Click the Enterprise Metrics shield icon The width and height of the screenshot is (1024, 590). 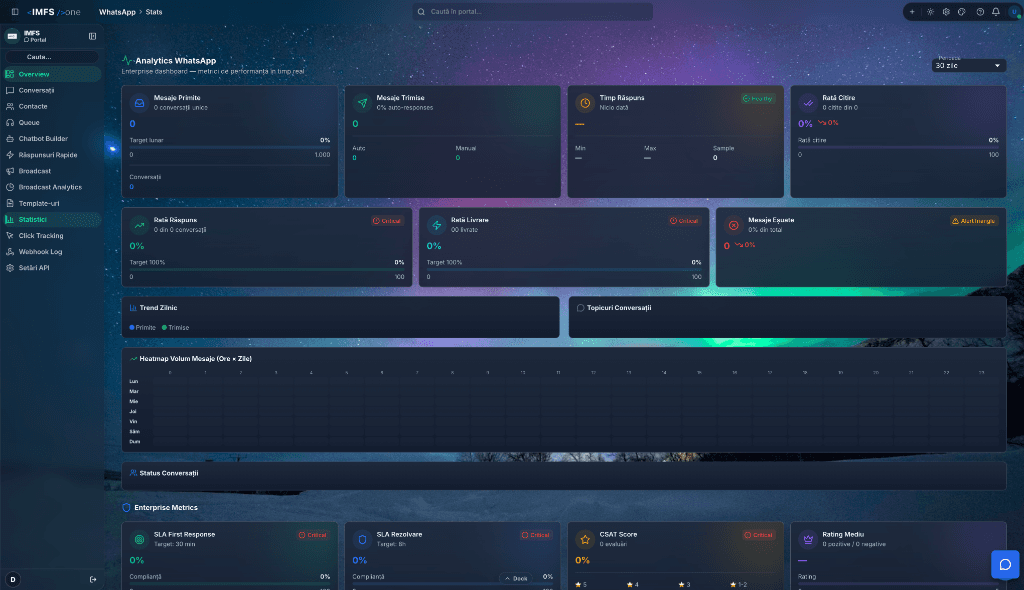(127, 508)
